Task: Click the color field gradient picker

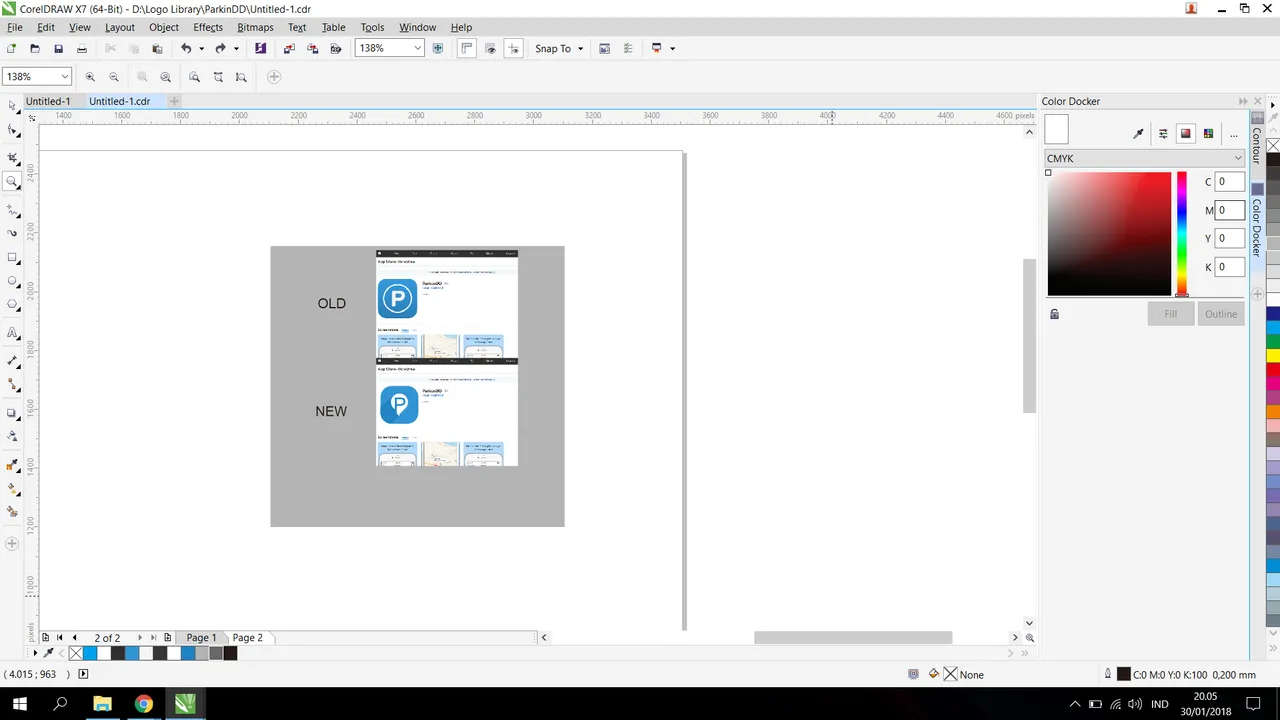Action: point(1109,234)
